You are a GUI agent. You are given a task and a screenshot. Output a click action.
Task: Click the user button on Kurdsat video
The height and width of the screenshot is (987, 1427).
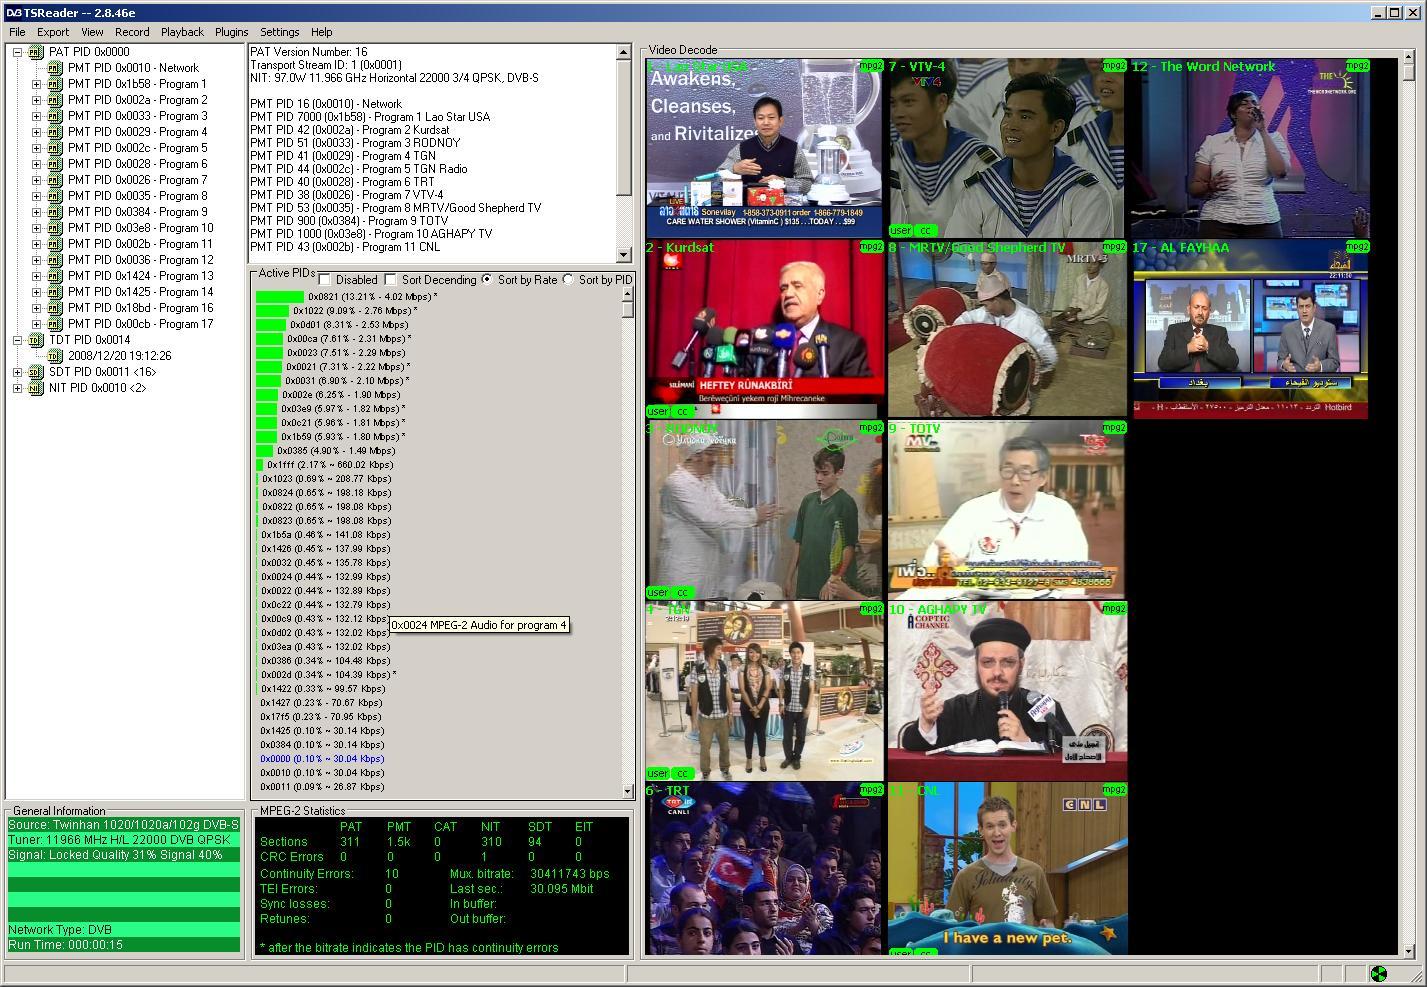(x=657, y=411)
